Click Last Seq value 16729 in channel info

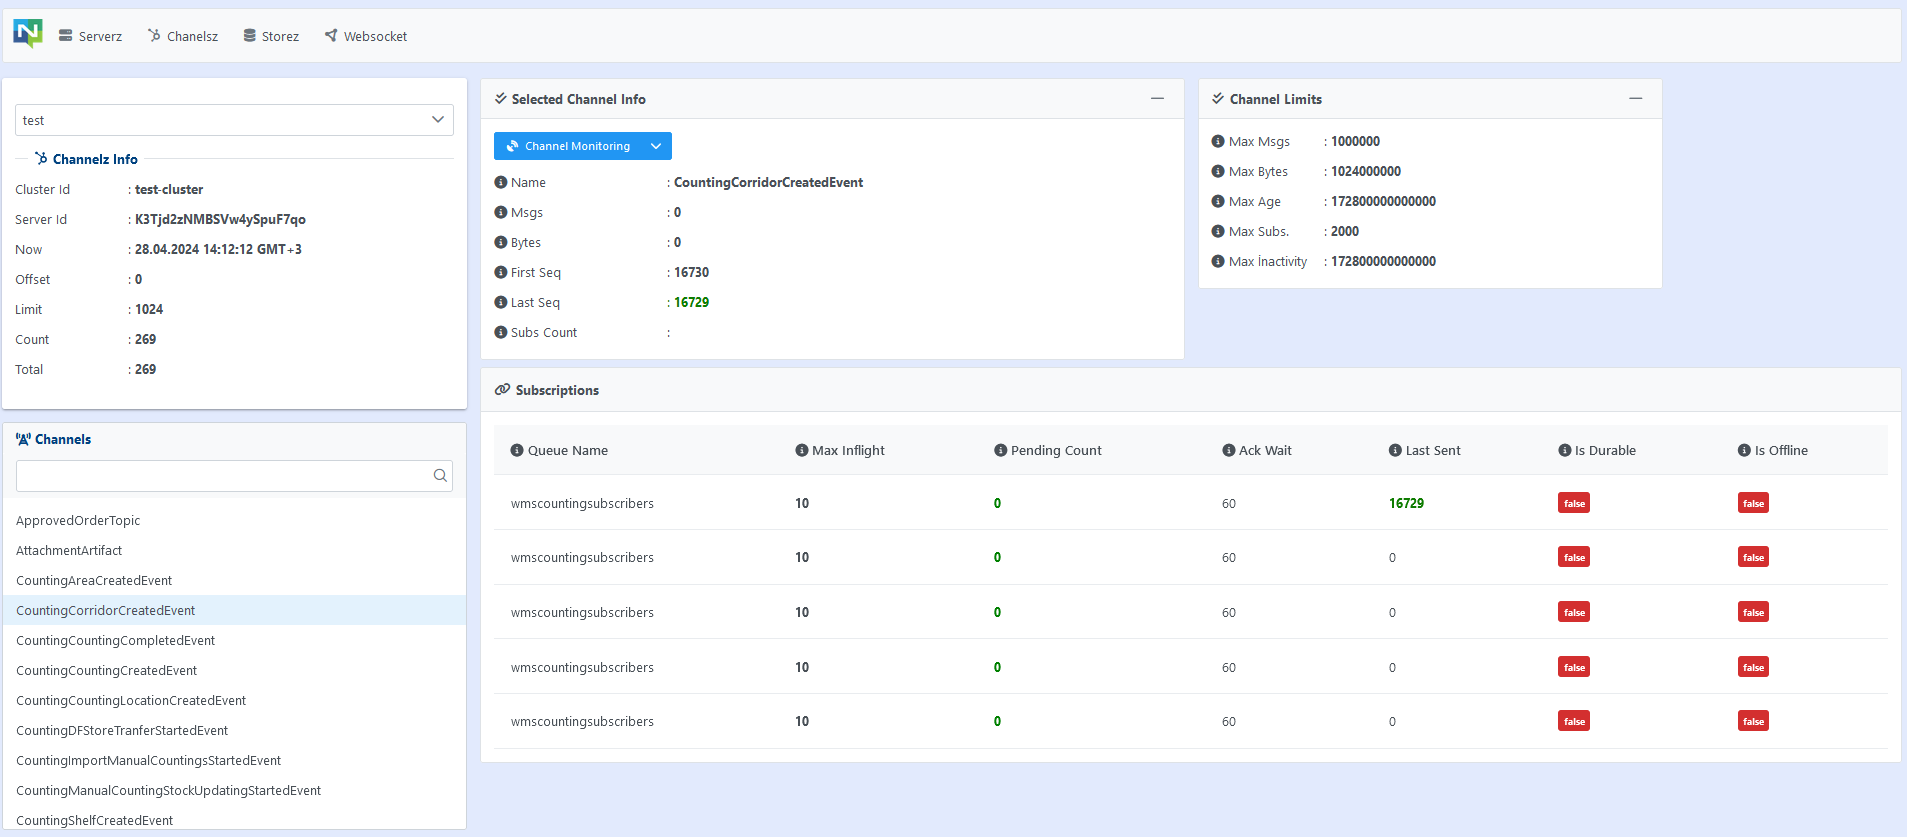pos(691,302)
